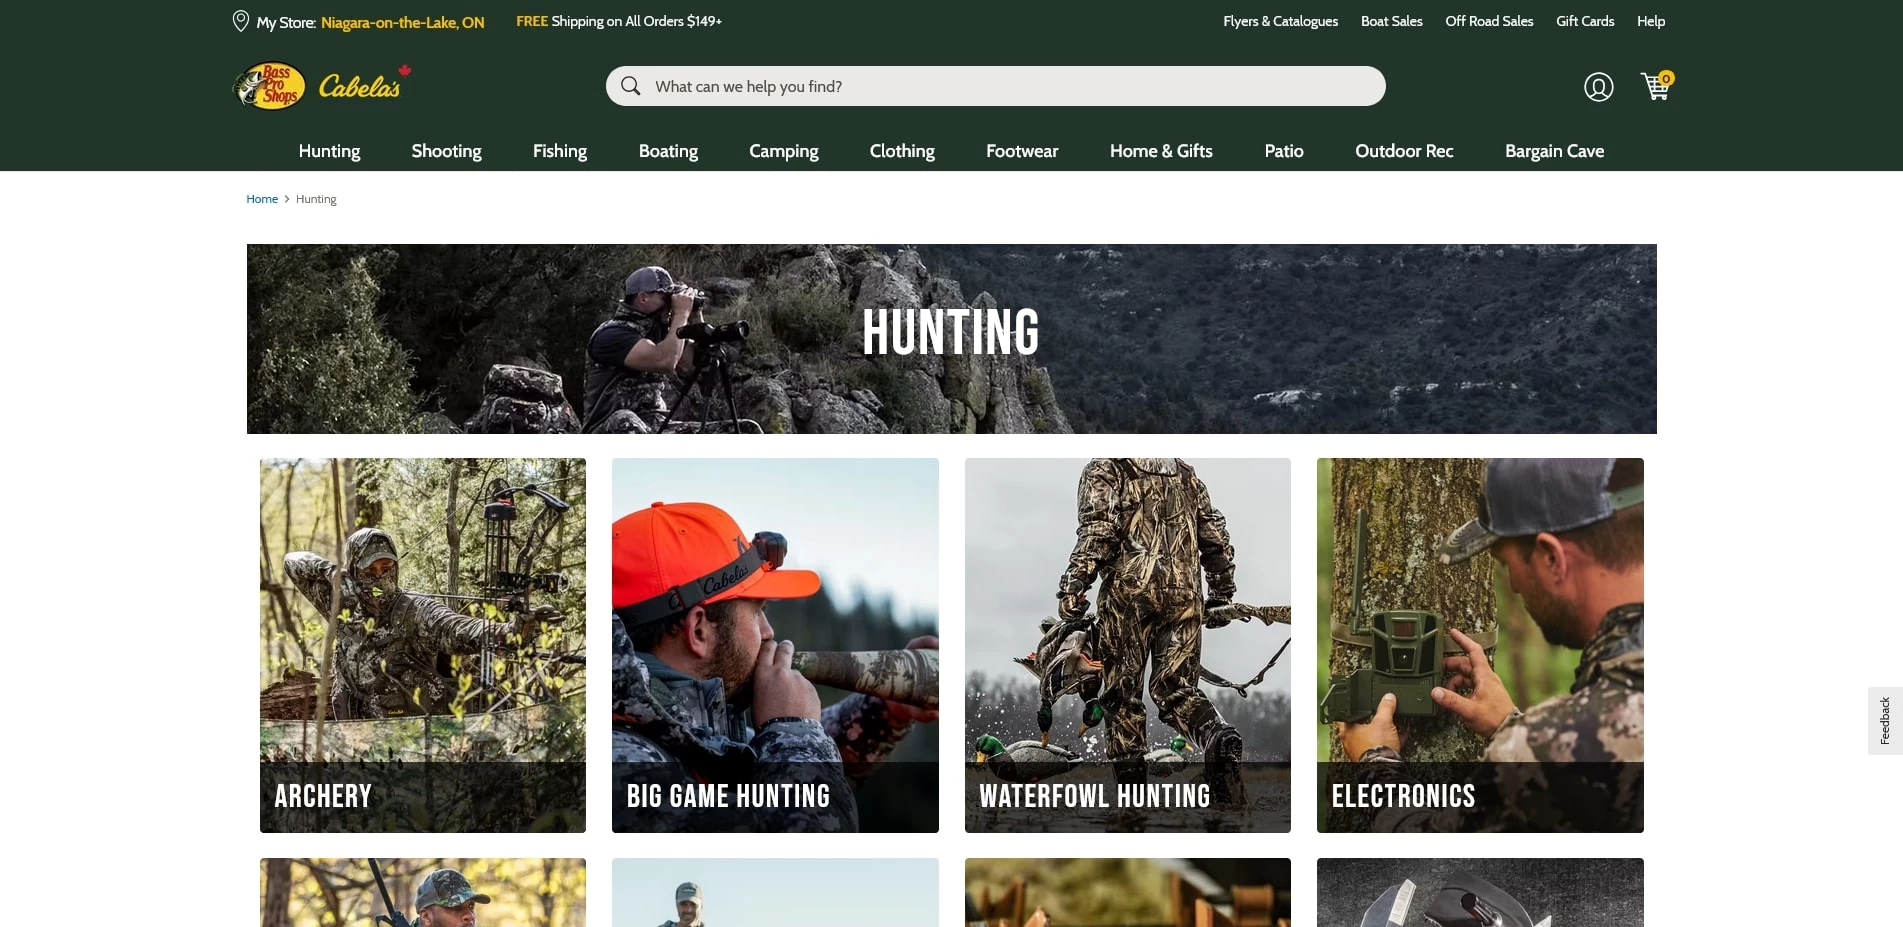Open the Fishing menu
The height and width of the screenshot is (927, 1903).
(x=560, y=151)
